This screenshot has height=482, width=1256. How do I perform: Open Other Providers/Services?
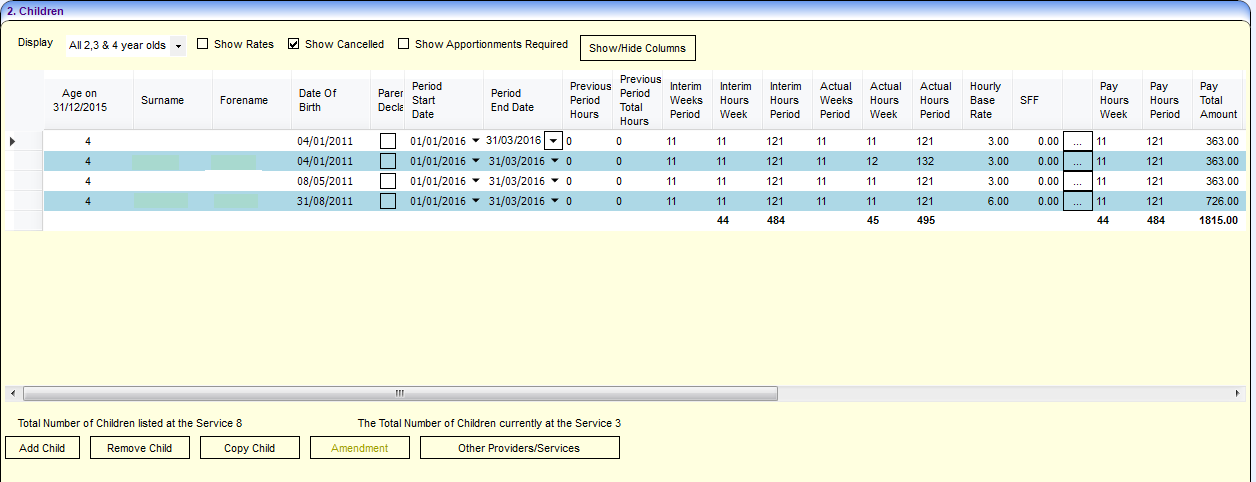[519, 448]
